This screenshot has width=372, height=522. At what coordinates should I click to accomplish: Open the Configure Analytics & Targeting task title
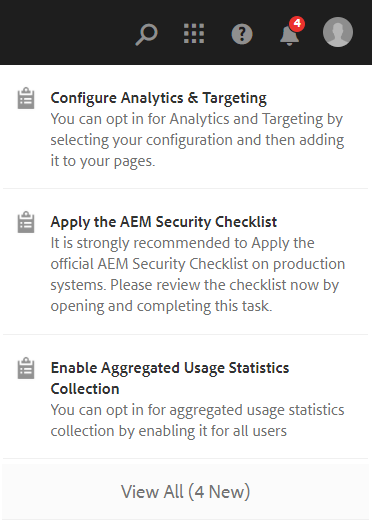click(x=159, y=98)
